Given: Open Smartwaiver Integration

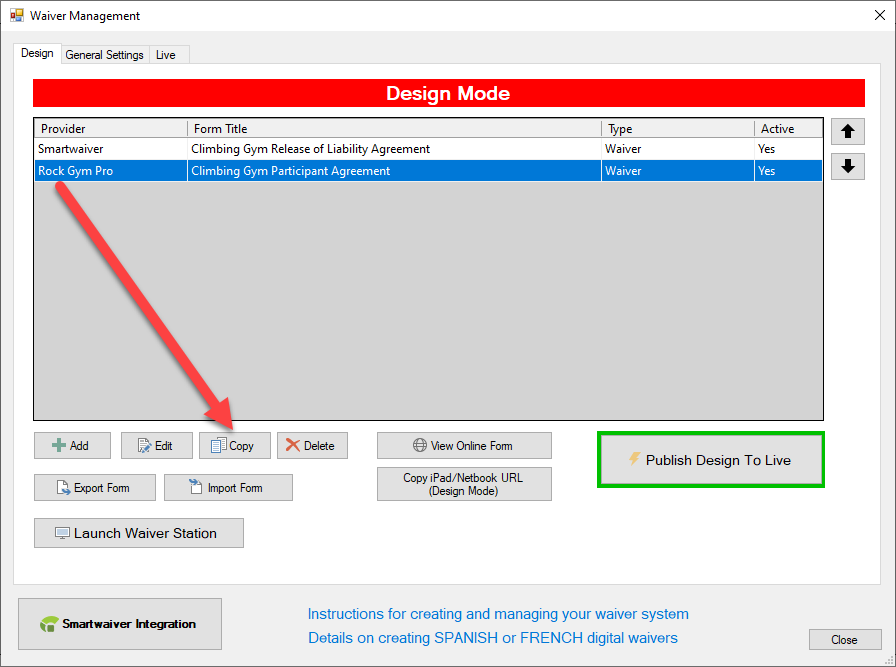Looking at the screenshot, I should [x=120, y=624].
